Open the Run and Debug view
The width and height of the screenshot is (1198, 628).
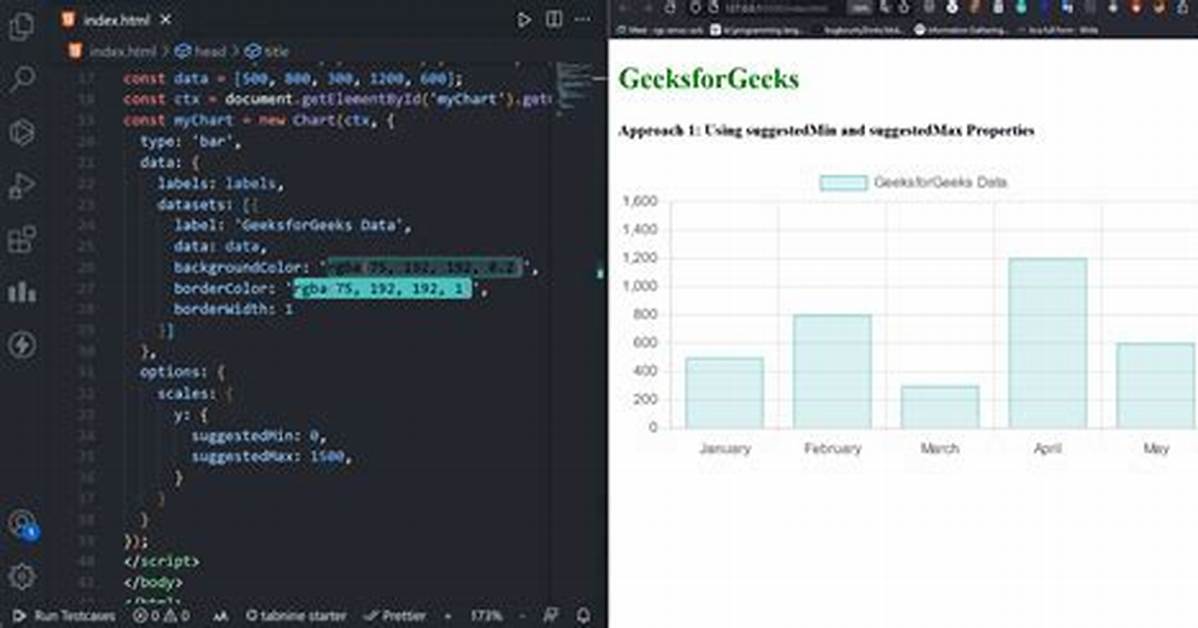pyautogui.click(x=21, y=186)
